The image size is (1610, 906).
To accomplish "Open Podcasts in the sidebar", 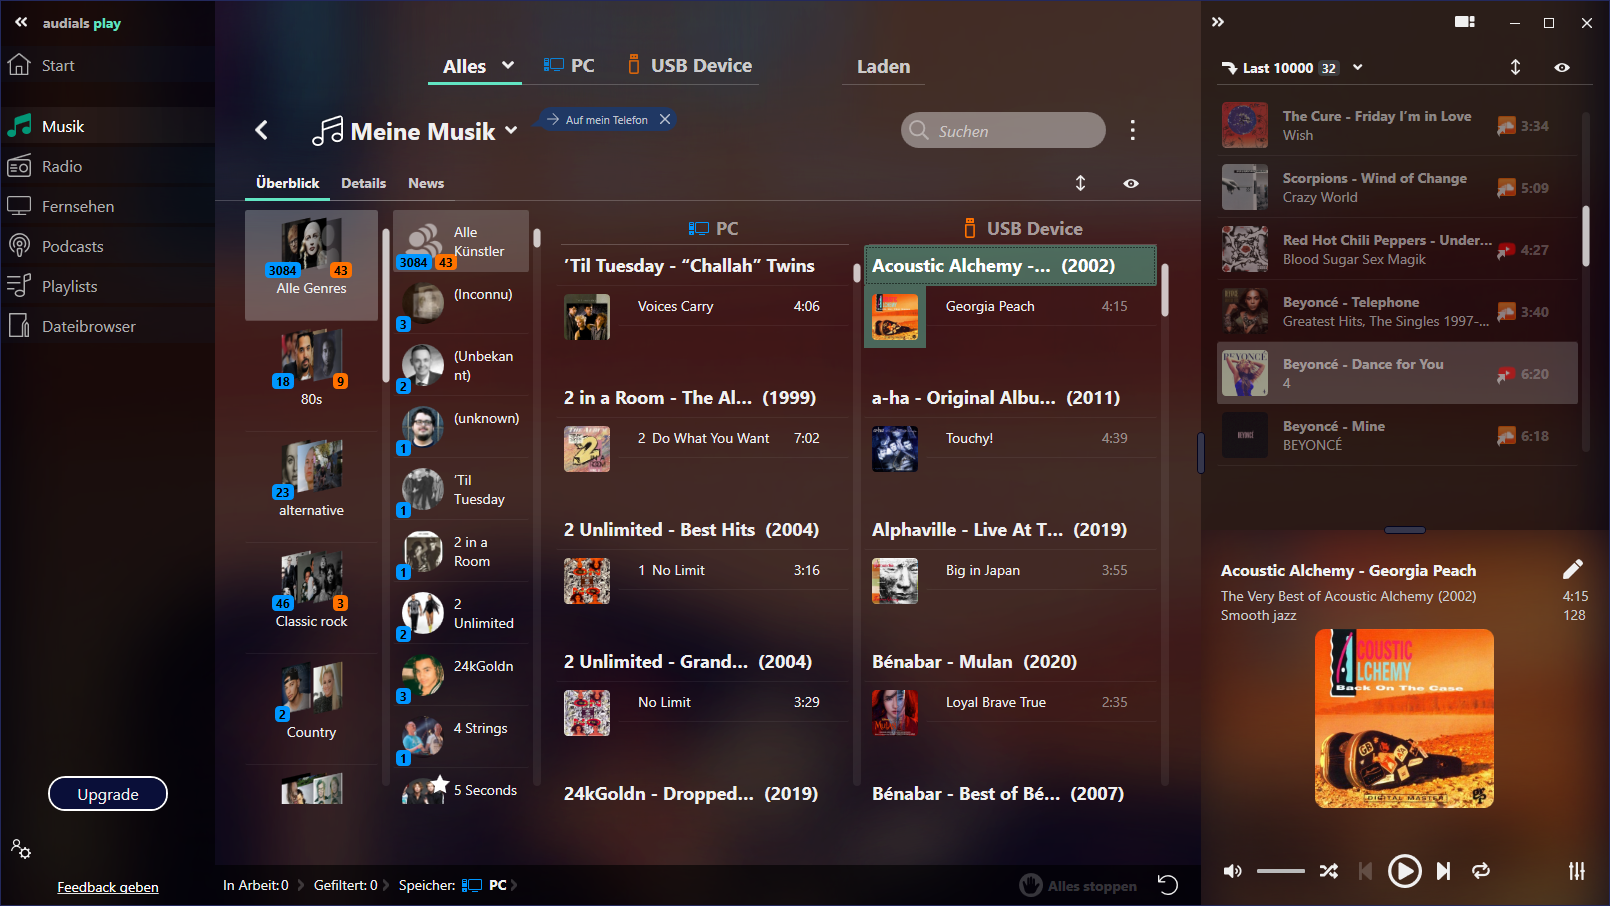I will click(x=72, y=246).
